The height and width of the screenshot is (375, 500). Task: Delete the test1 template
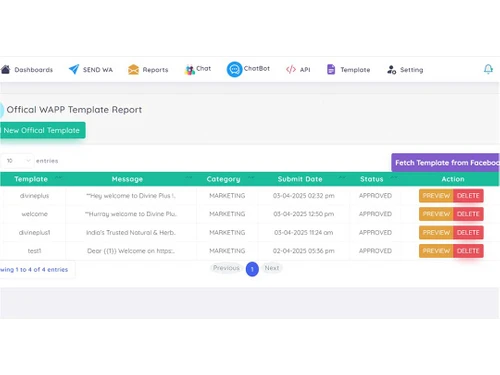(x=468, y=251)
